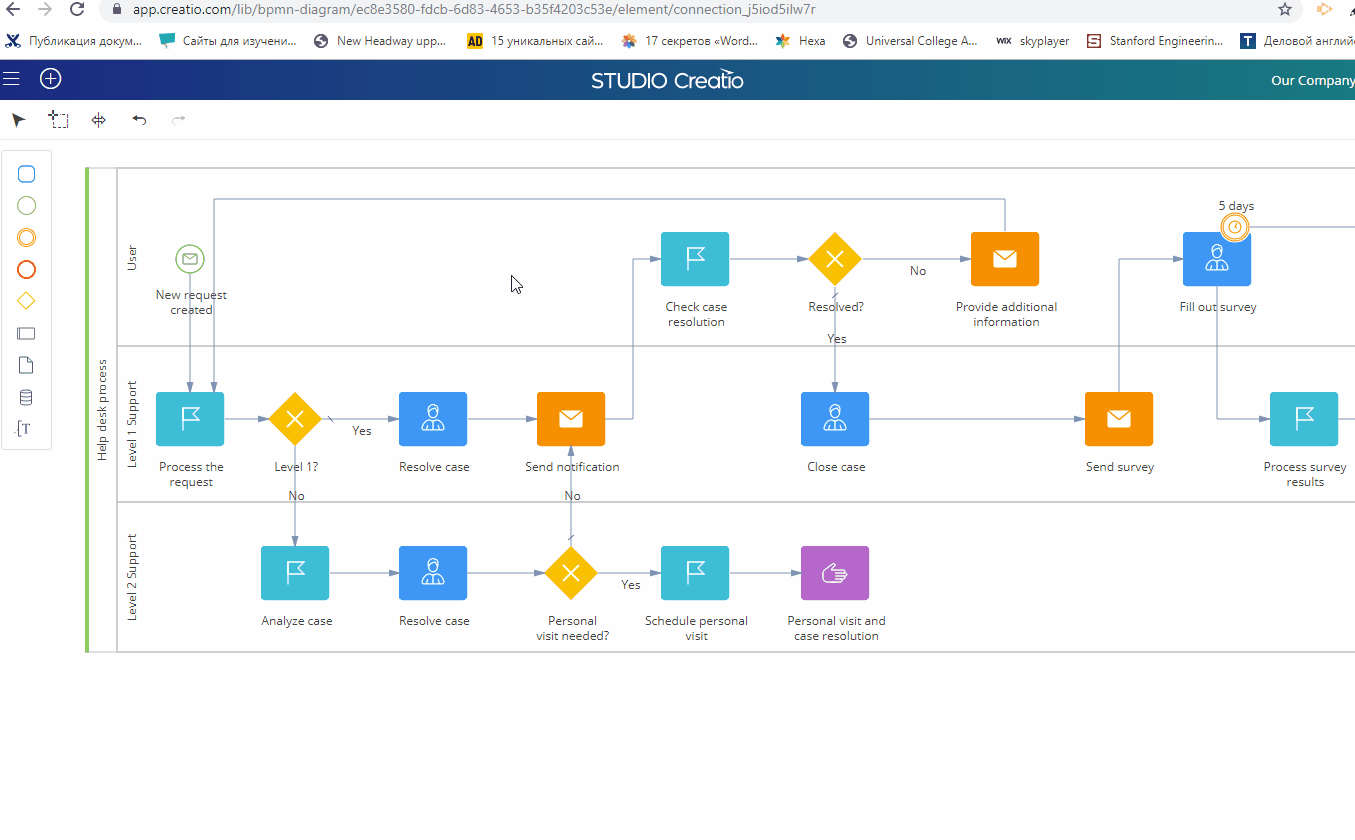
Task: Pick the green start event circle
Action: click(27, 206)
